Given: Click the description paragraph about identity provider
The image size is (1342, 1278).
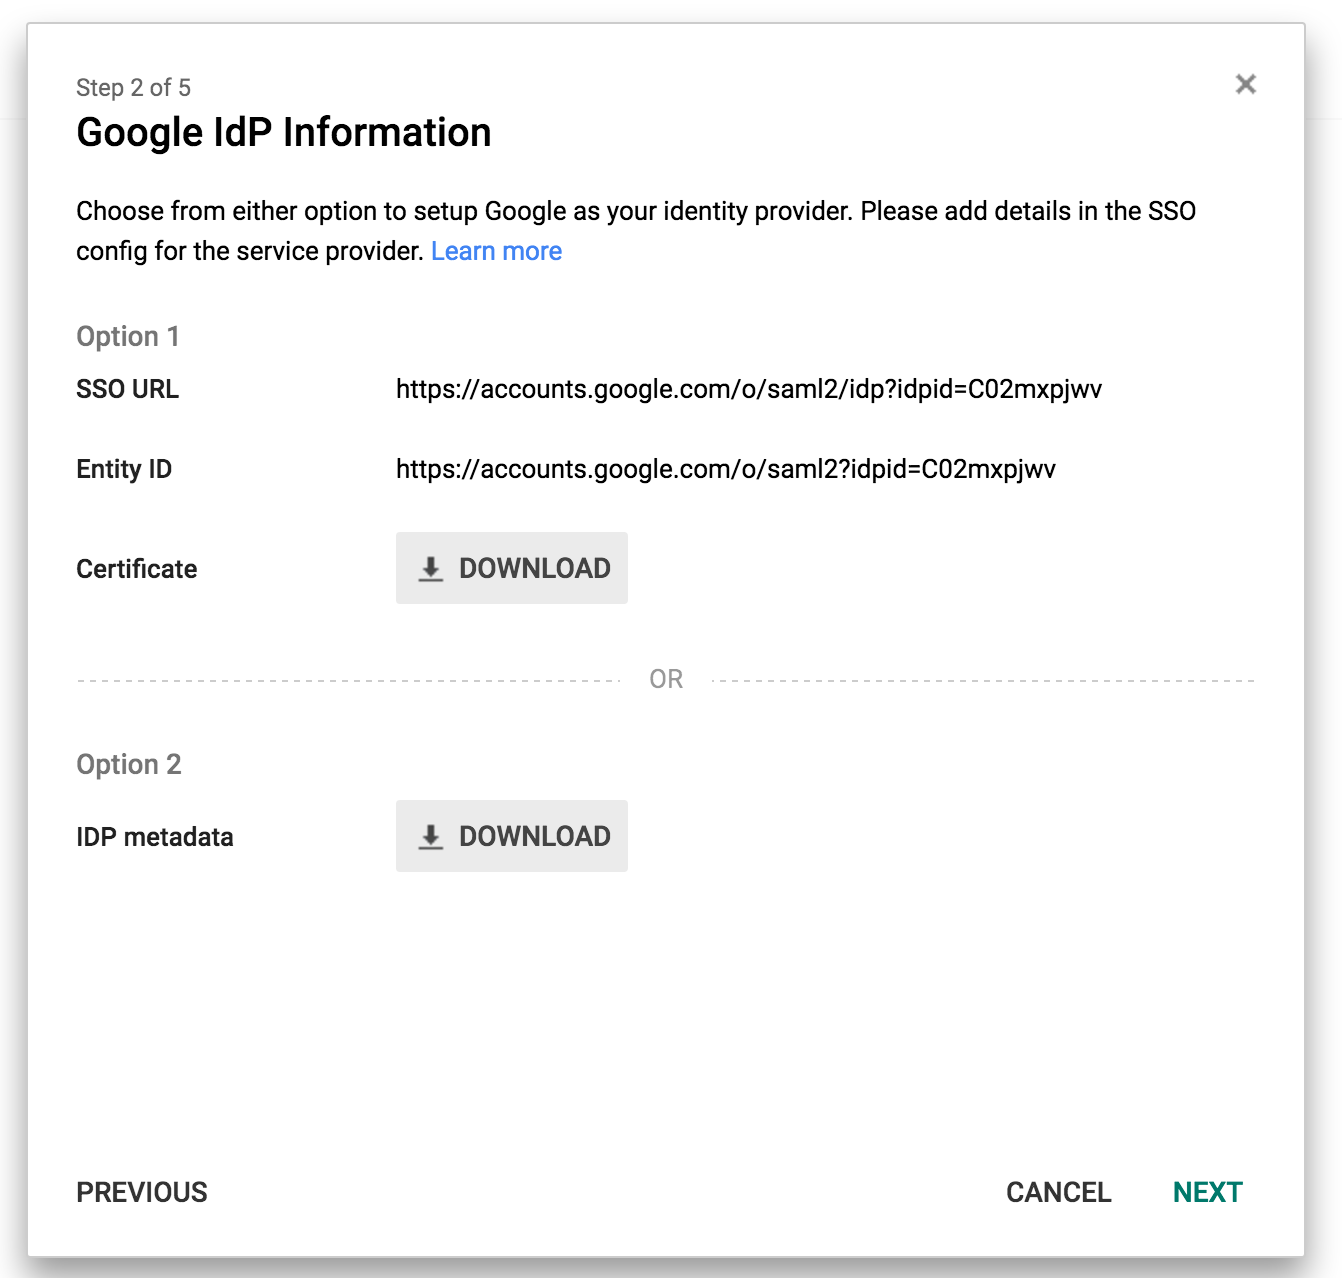Looking at the screenshot, I should (636, 212).
